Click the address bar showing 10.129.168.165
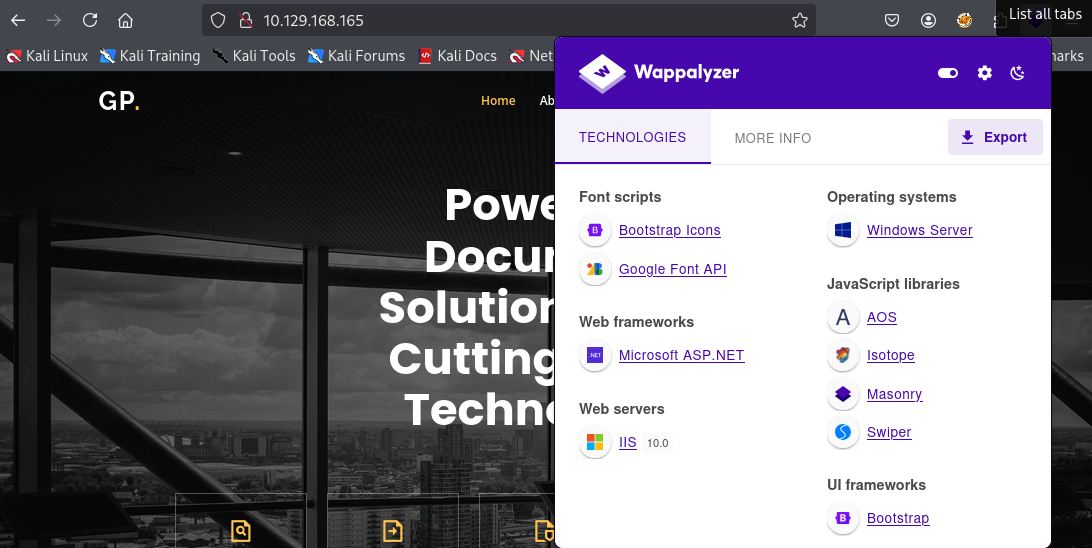The height and width of the screenshot is (548, 1092). (508, 20)
